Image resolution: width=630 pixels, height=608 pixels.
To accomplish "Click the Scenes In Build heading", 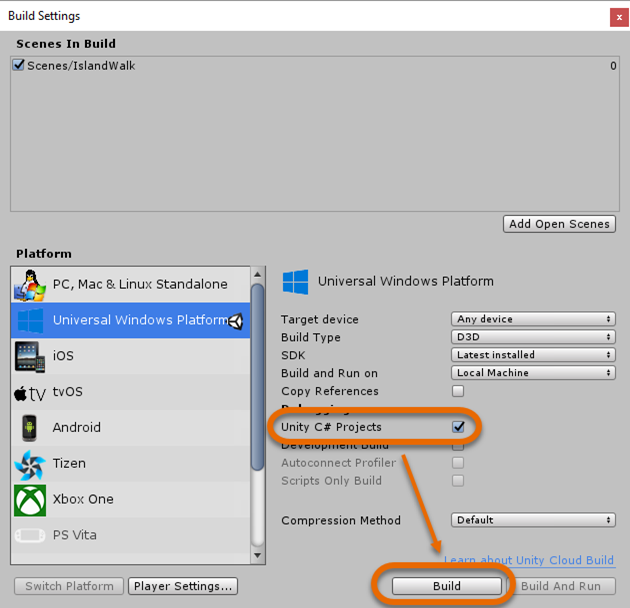I will click(66, 43).
